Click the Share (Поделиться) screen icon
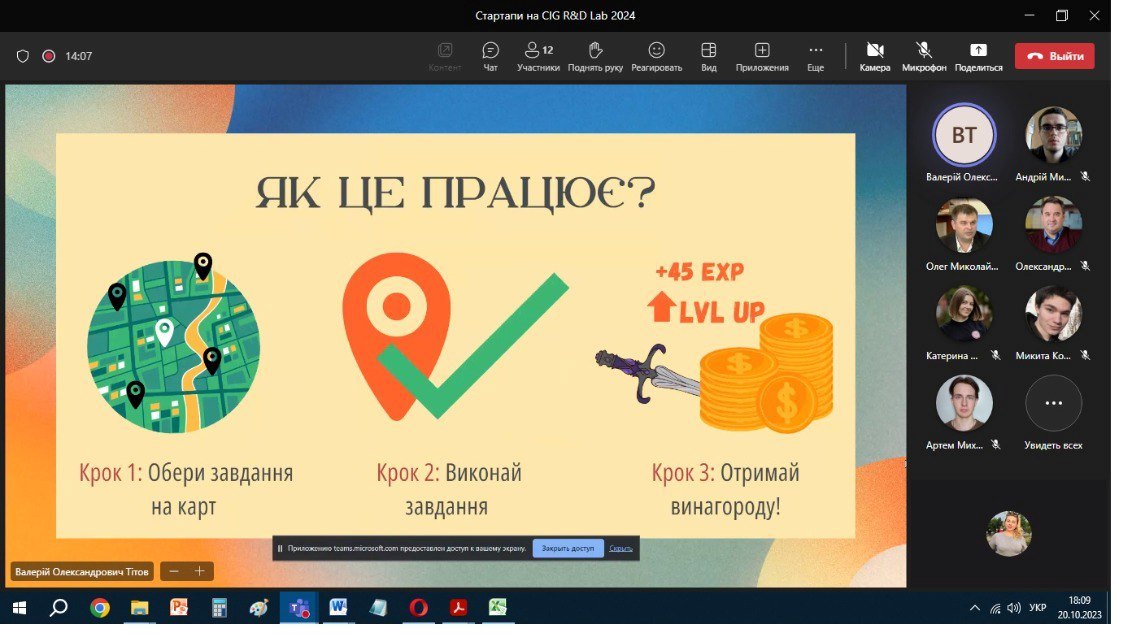The width and height of the screenshot is (1121, 634). [x=978, y=56]
